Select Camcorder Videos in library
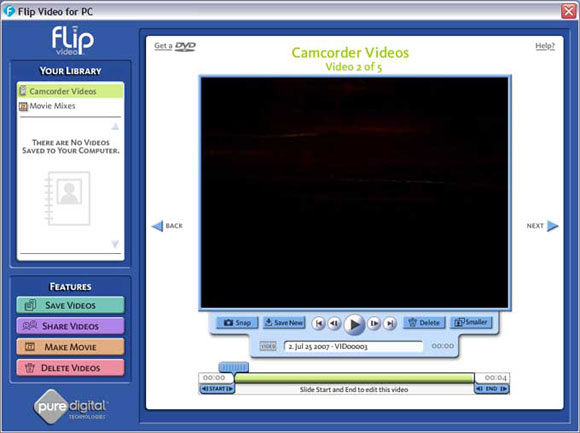The image size is (580, 433). pyautogui.click(x=70, y=91)
